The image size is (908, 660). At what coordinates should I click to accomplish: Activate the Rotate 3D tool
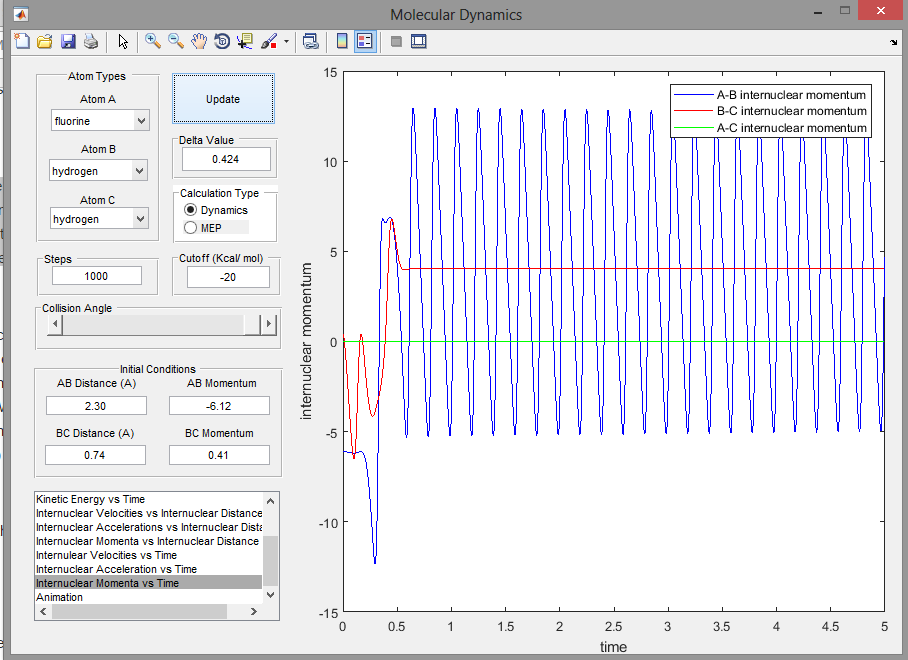[x=222, y=41]
